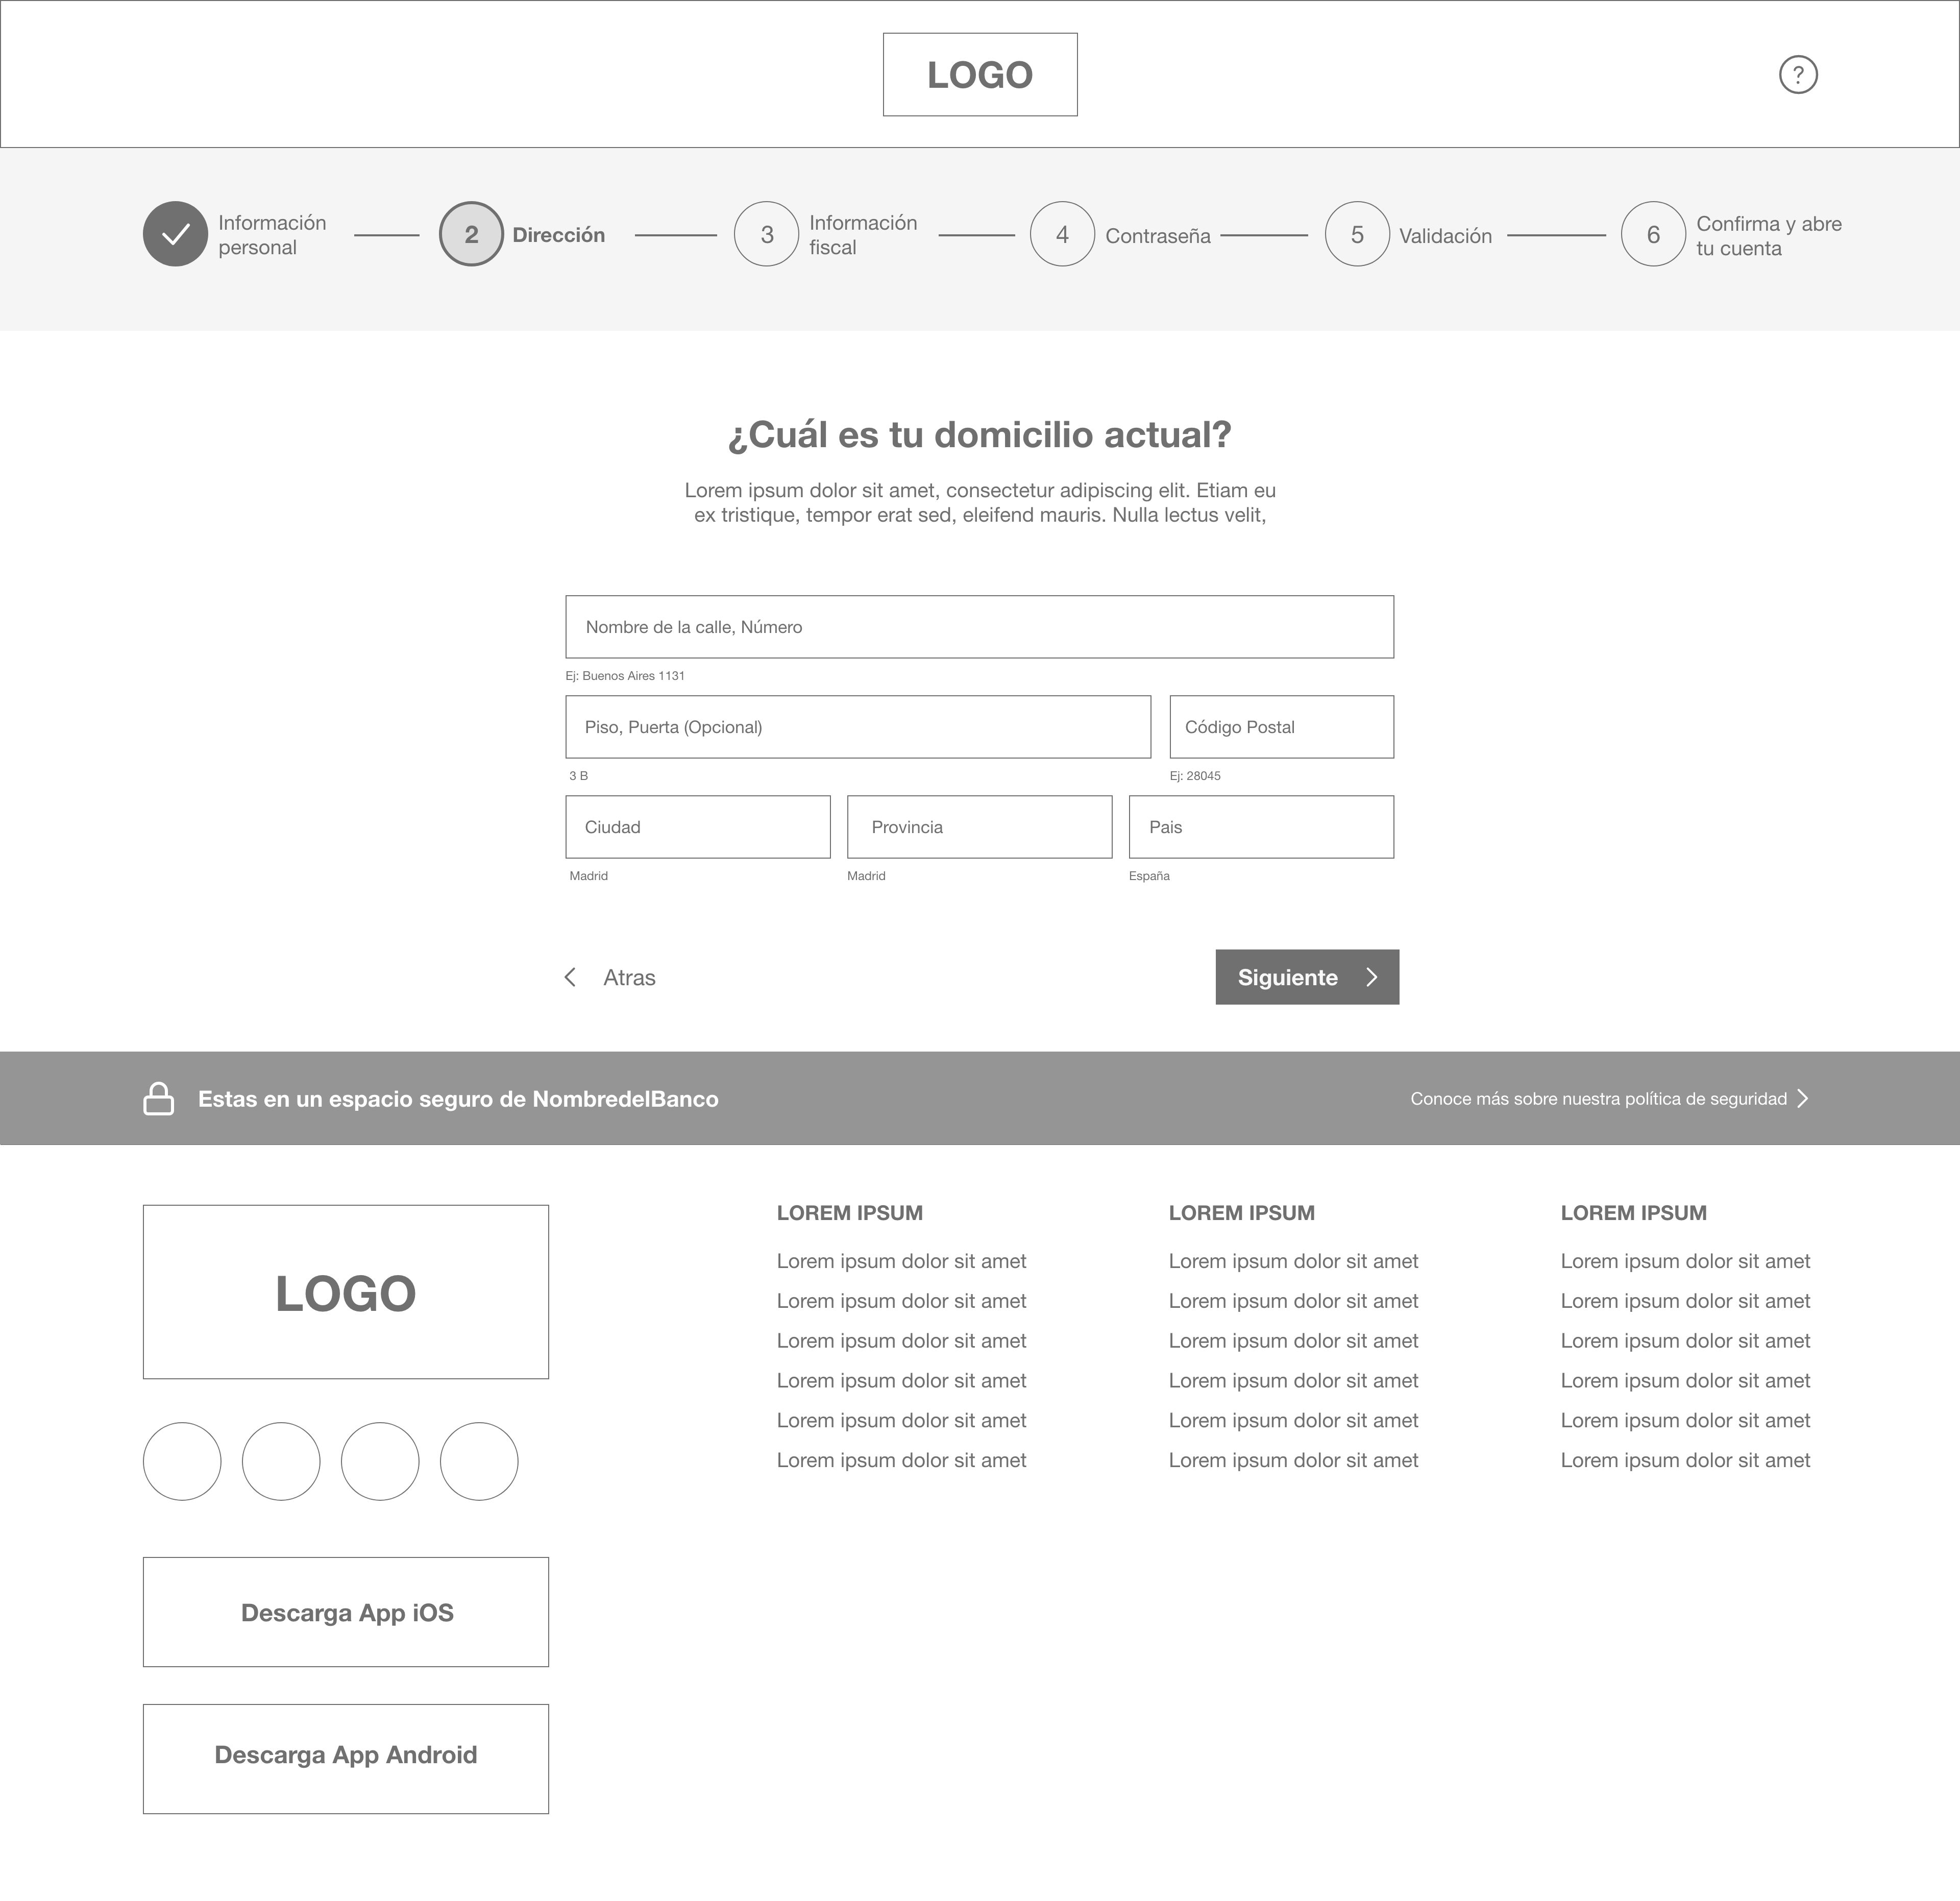Click hint text Ej: Buenos Aires 1131
Screen dimensions: 1960x1901
click(625, 676)
